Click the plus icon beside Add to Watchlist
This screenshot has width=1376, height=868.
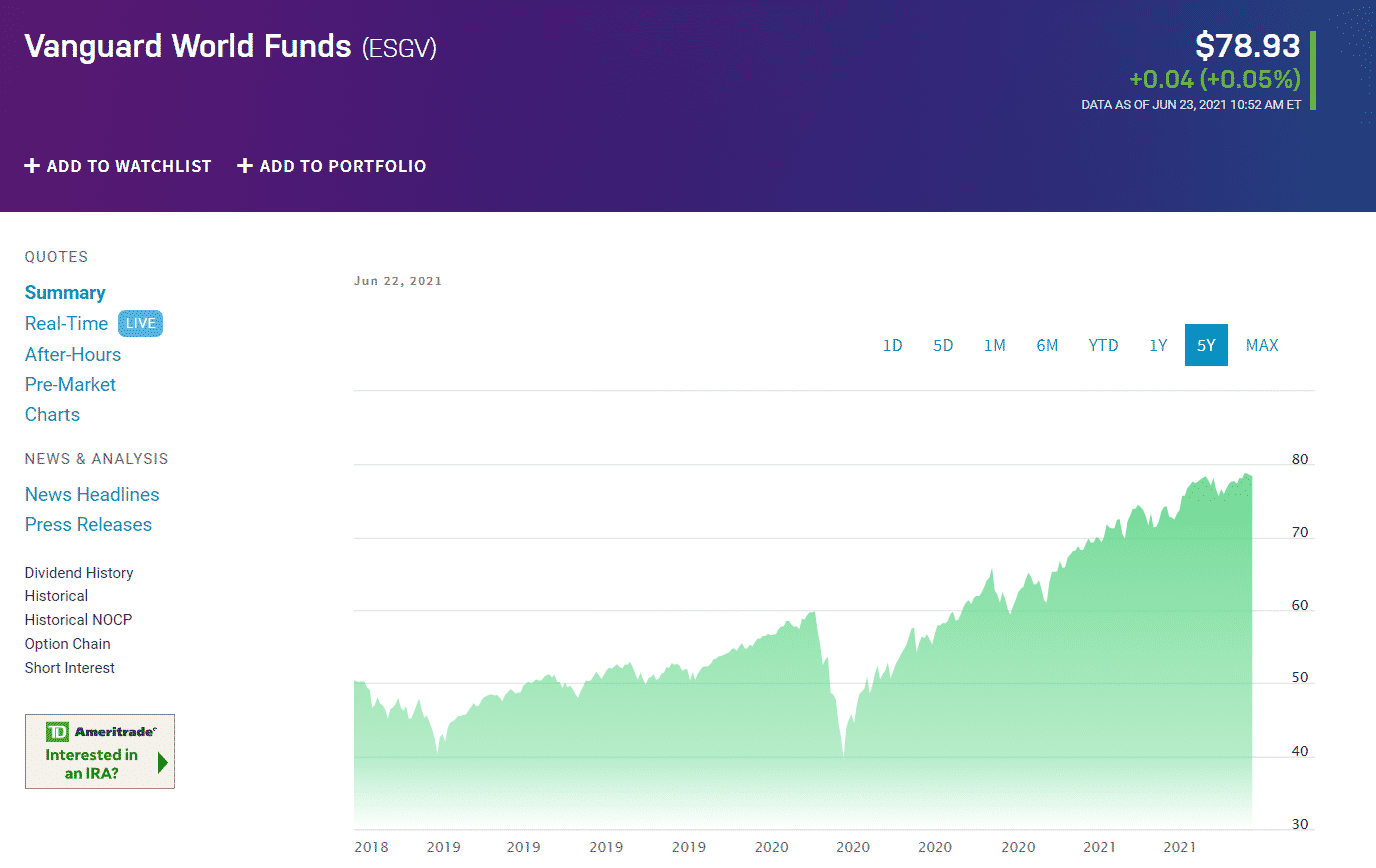32,166
